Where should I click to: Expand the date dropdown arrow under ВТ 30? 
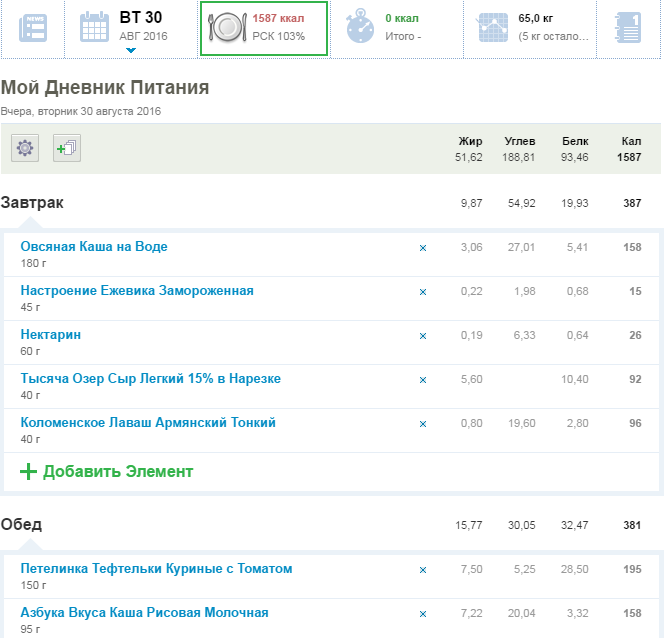click(x=131, y=49)
